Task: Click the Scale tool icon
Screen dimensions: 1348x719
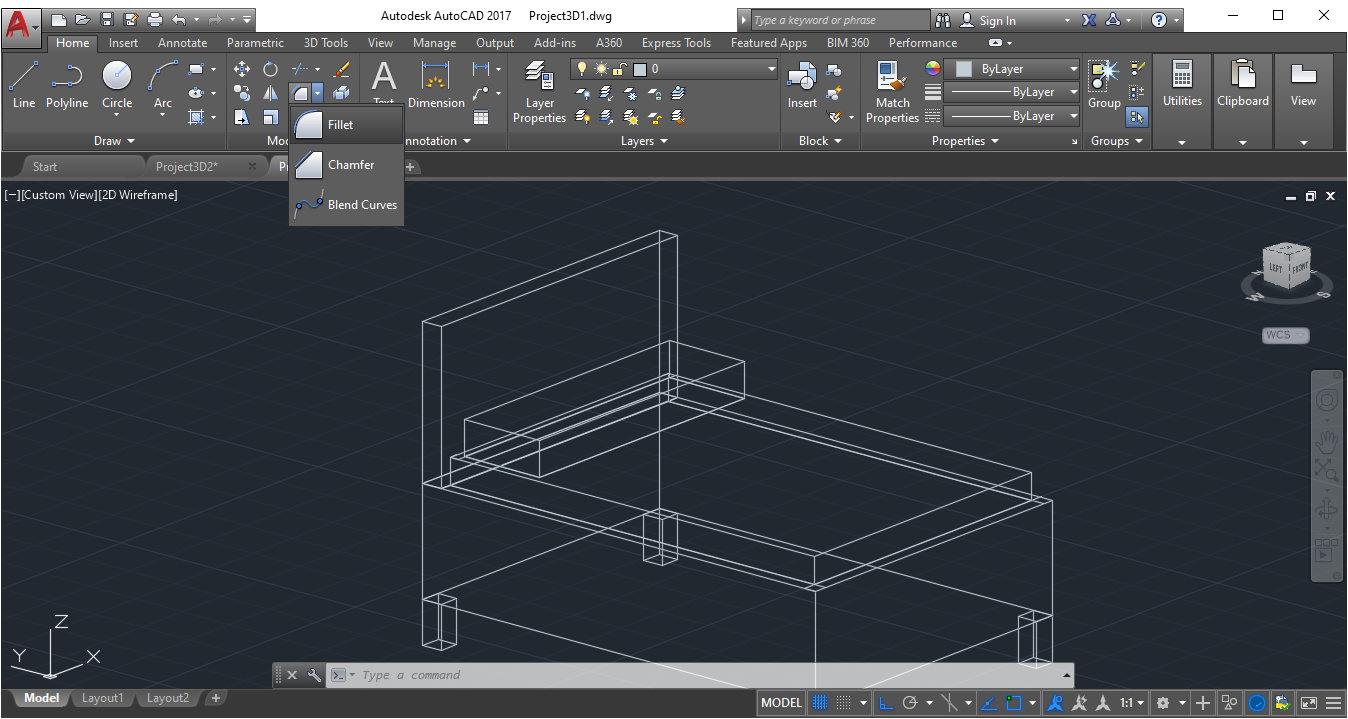Action: (x=270, y=117)
